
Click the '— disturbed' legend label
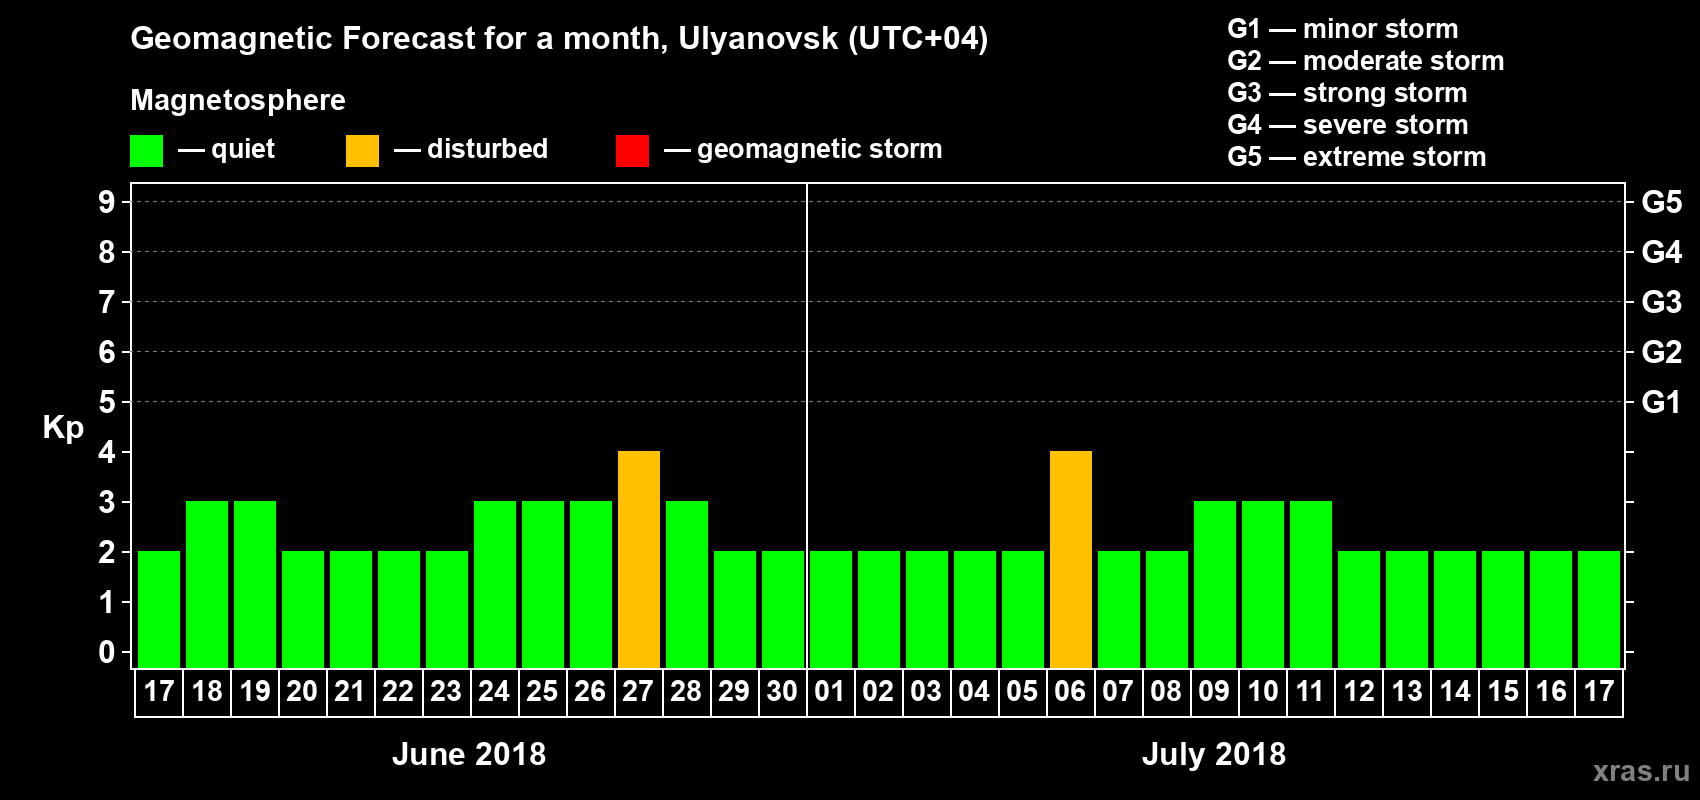471,149
